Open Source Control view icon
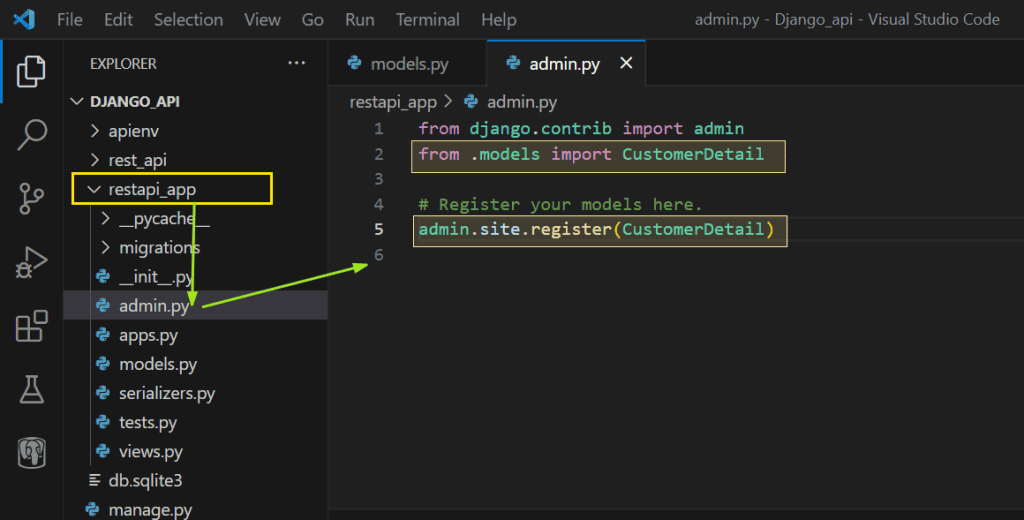Viewport: 1024px width, 520px height. (x=31, y=199)
